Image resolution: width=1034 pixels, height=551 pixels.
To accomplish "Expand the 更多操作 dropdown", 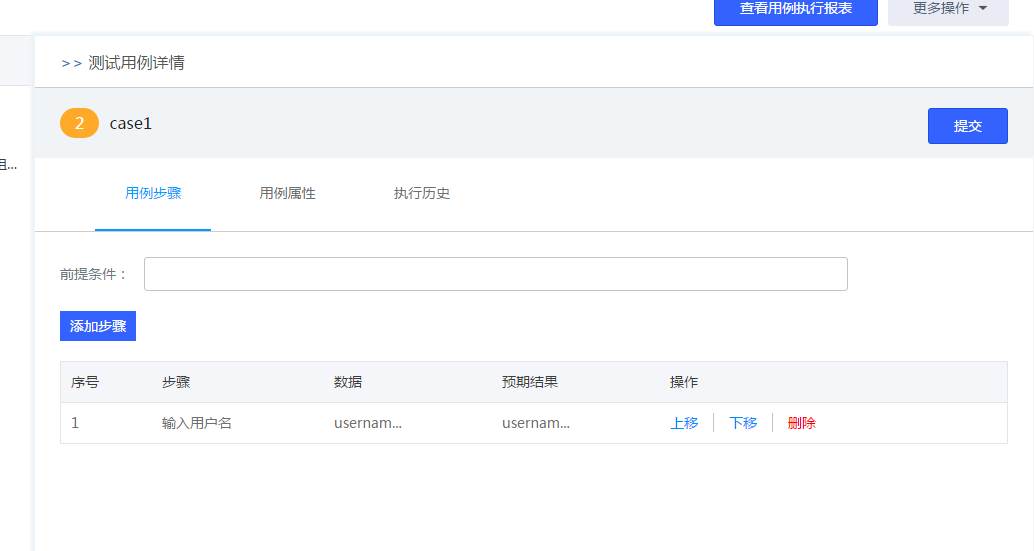I will (949, 9).
